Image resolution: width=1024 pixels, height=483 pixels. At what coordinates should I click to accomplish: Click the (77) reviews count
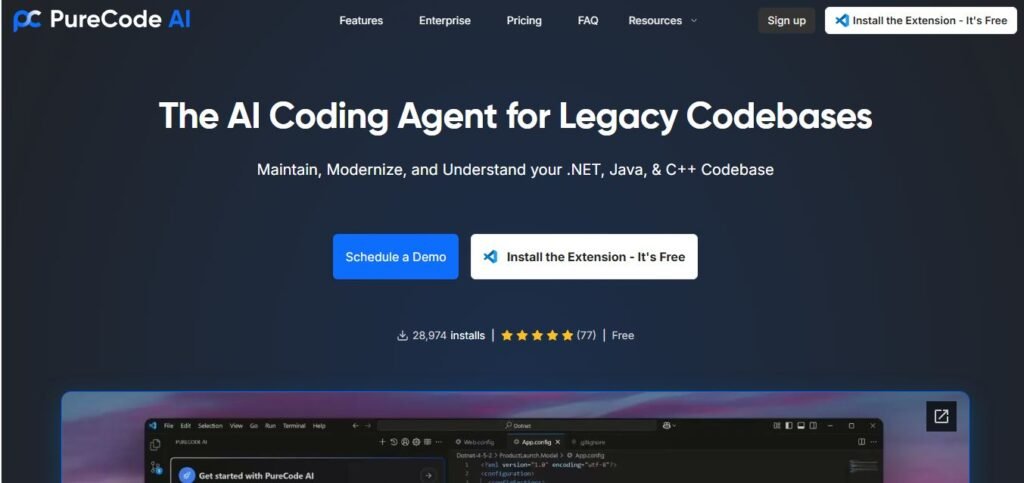(586, 335)
